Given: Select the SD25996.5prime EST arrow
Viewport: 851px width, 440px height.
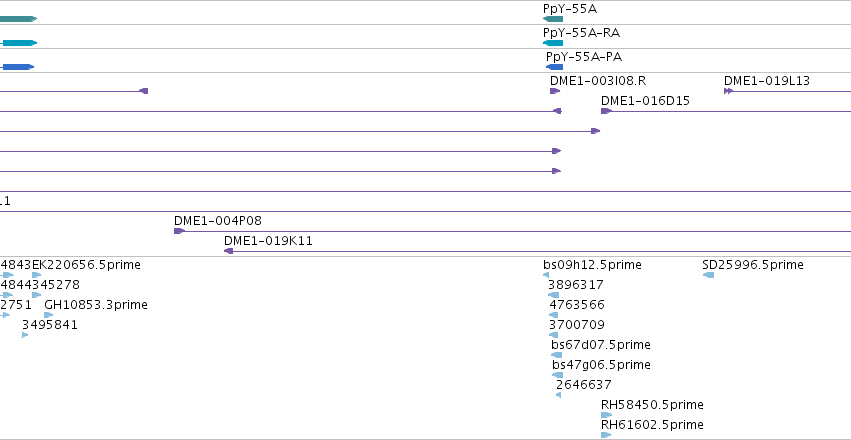Looking at the screenshot, I should pos(708,275).
